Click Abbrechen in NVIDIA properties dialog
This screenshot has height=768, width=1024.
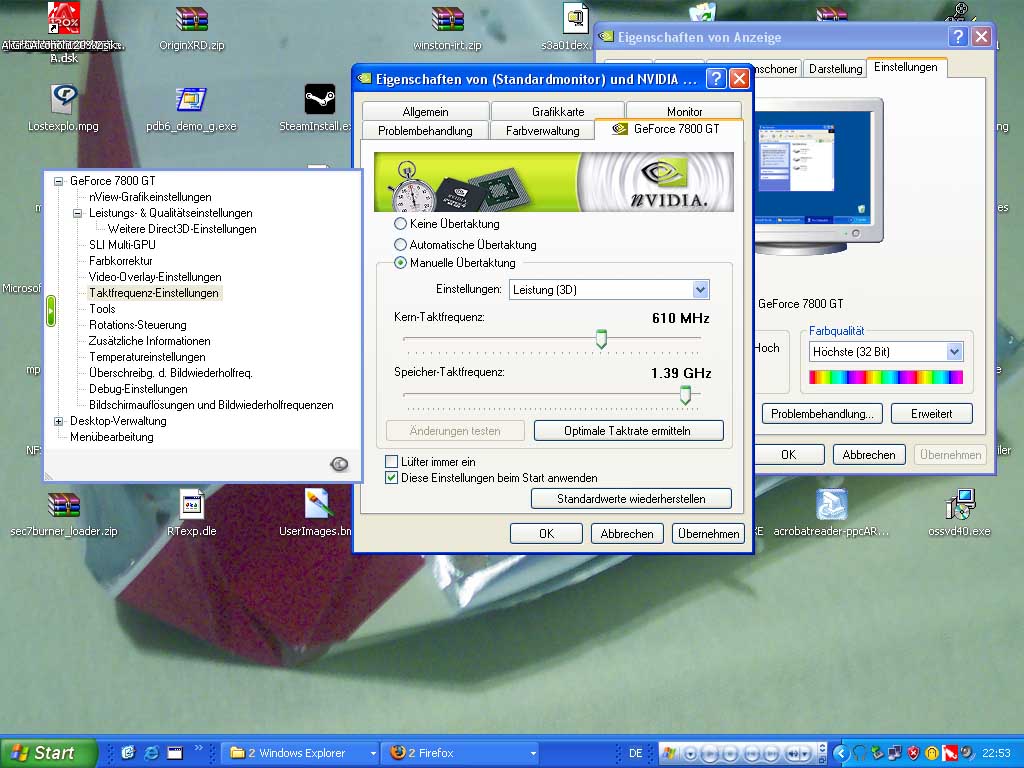click(x=627, y=534)
